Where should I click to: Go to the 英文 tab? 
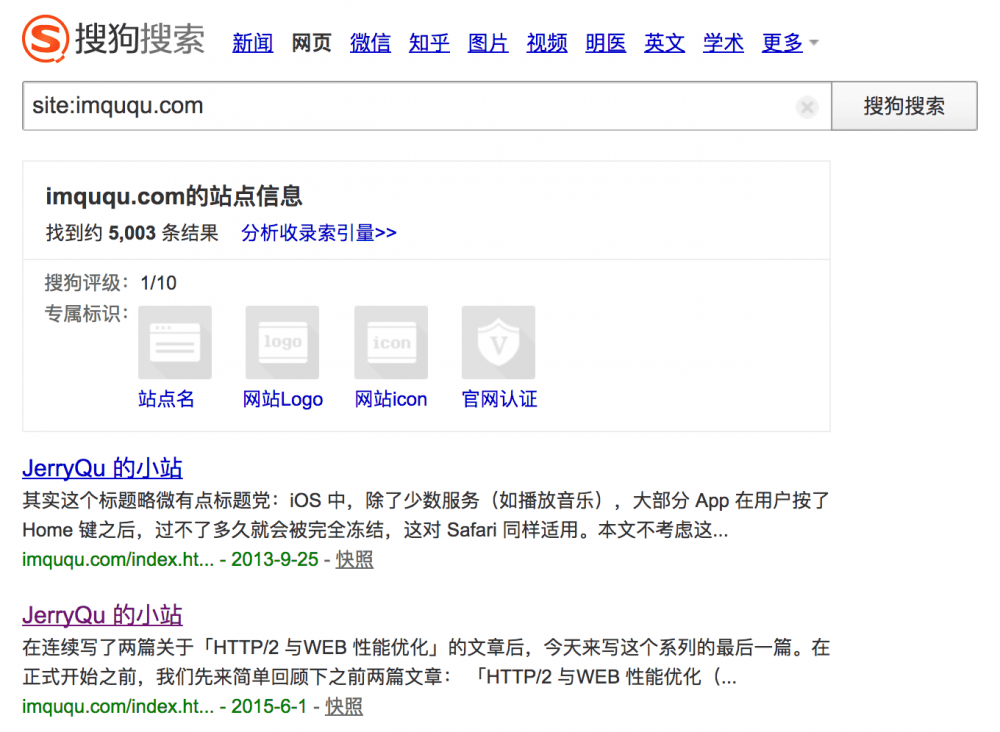tap(665, 43)
